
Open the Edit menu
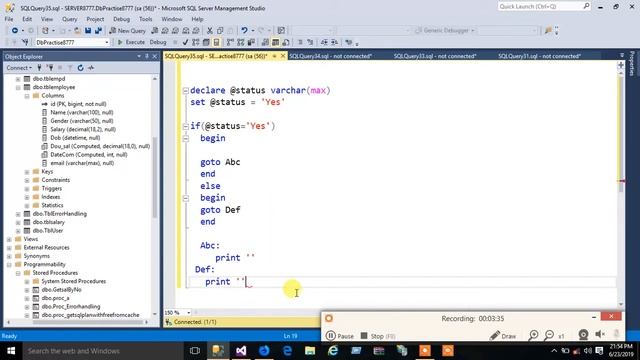pyautogui.click(x=27, y=19)
